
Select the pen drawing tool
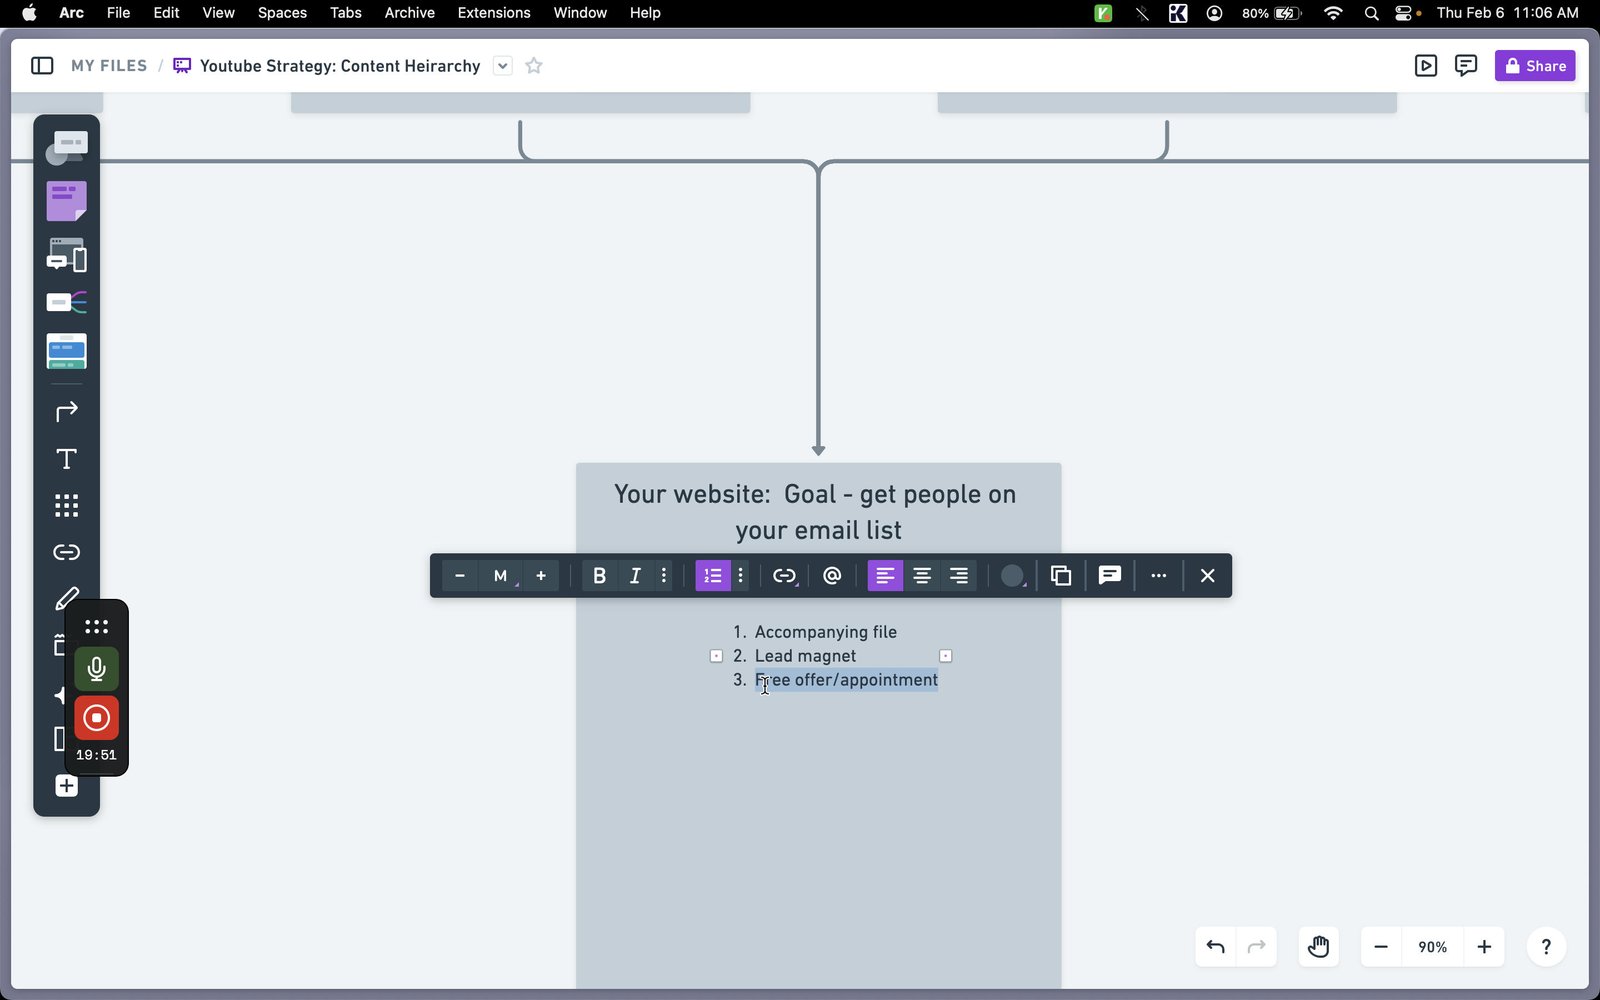tap(66, 599)
